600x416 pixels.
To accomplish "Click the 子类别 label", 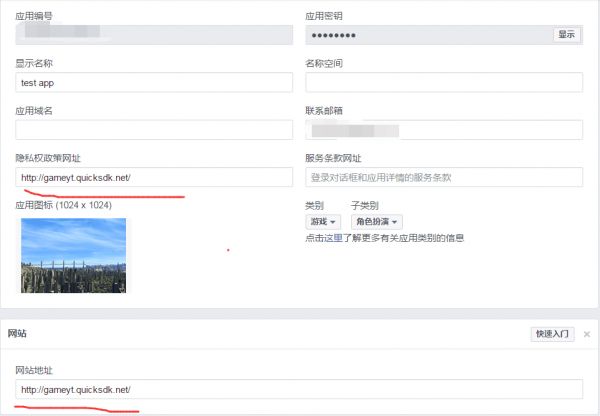I will tap(365, 206).
